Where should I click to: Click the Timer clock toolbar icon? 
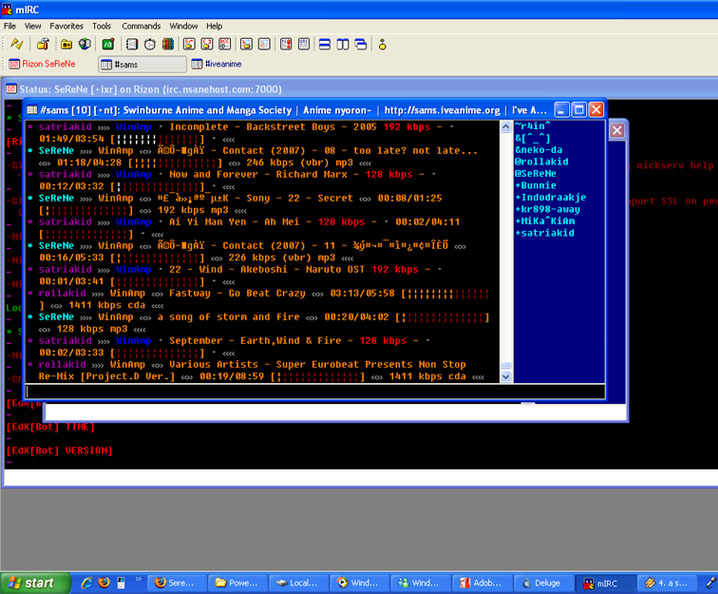point(149,44)
